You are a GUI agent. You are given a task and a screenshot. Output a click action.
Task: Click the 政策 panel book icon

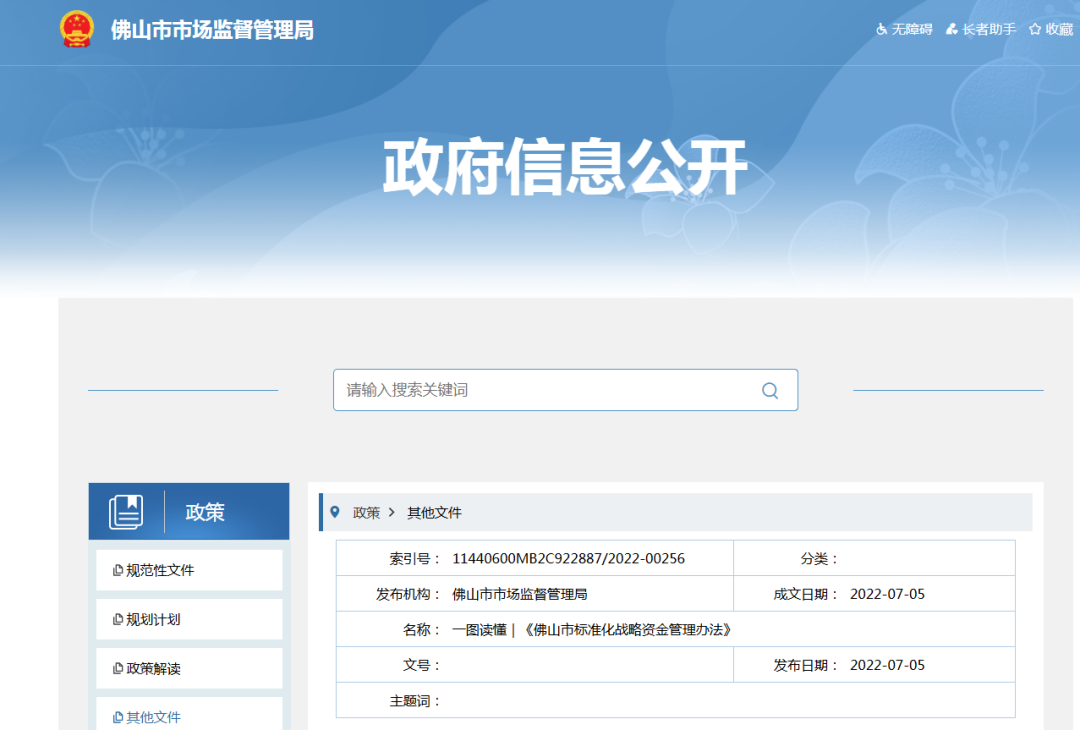126,512
